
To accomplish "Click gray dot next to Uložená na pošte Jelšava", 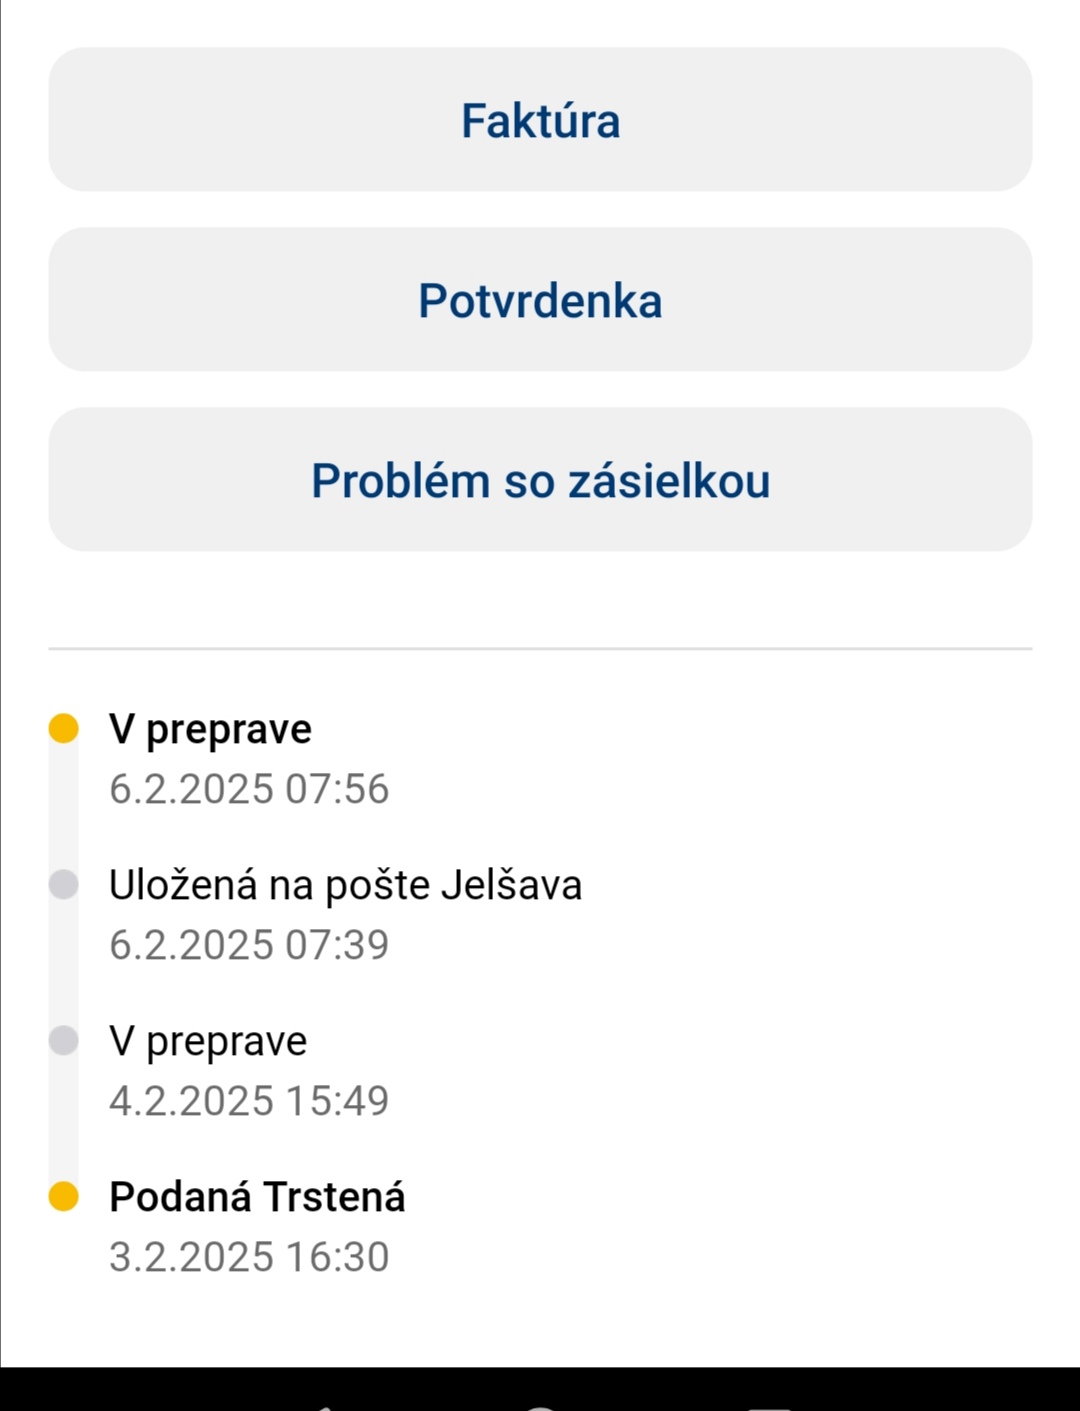I will coord(63,884).
